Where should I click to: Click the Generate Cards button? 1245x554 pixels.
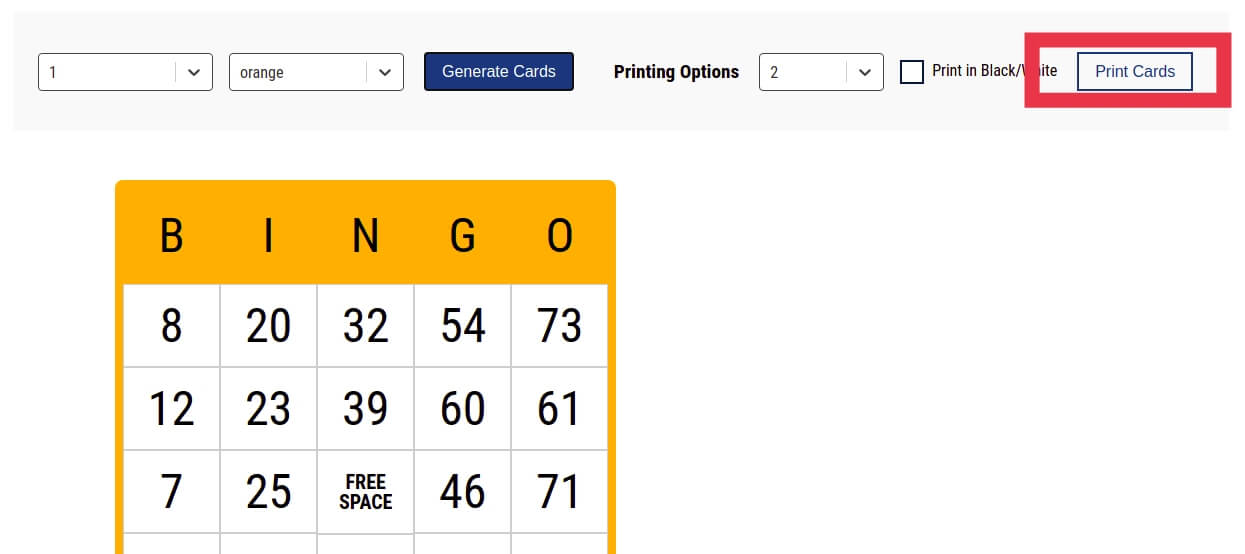pos(498,72)
